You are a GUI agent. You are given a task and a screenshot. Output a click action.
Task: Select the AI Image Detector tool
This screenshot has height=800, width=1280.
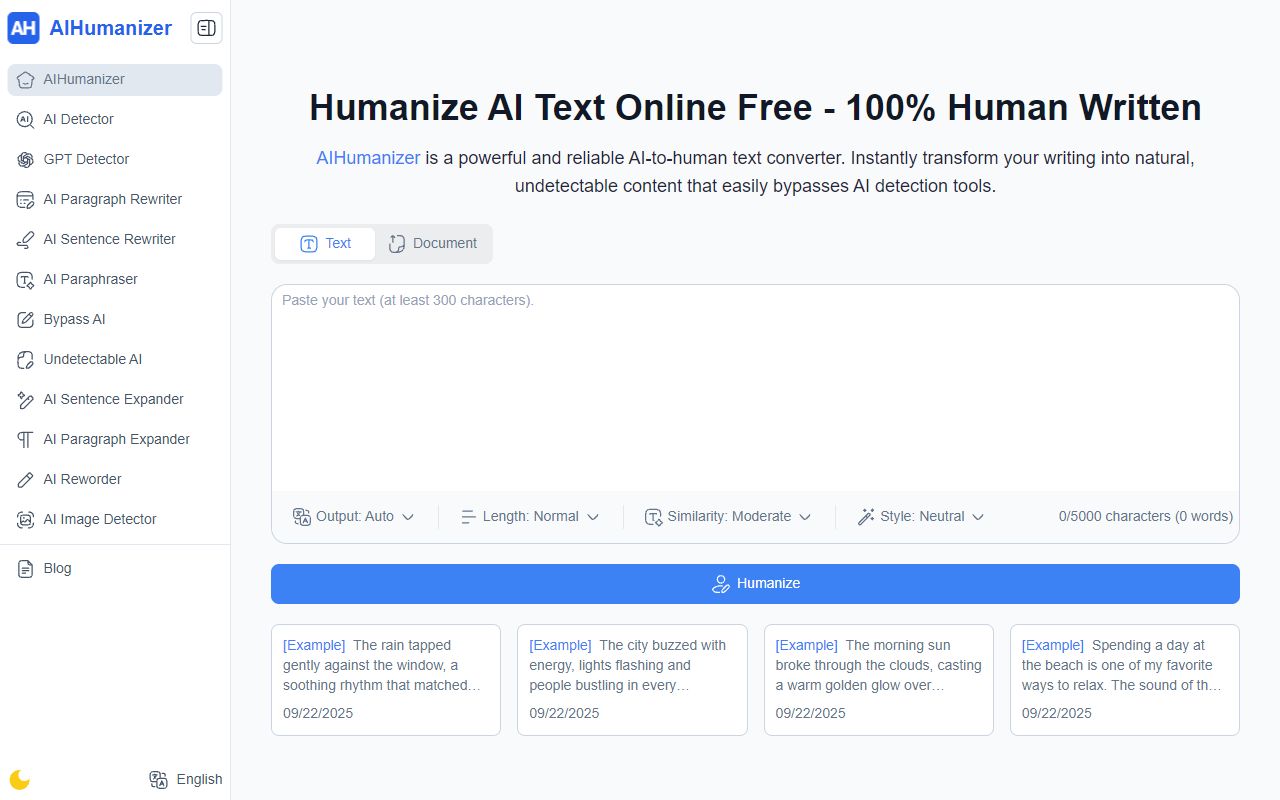(x=100, y=519)
